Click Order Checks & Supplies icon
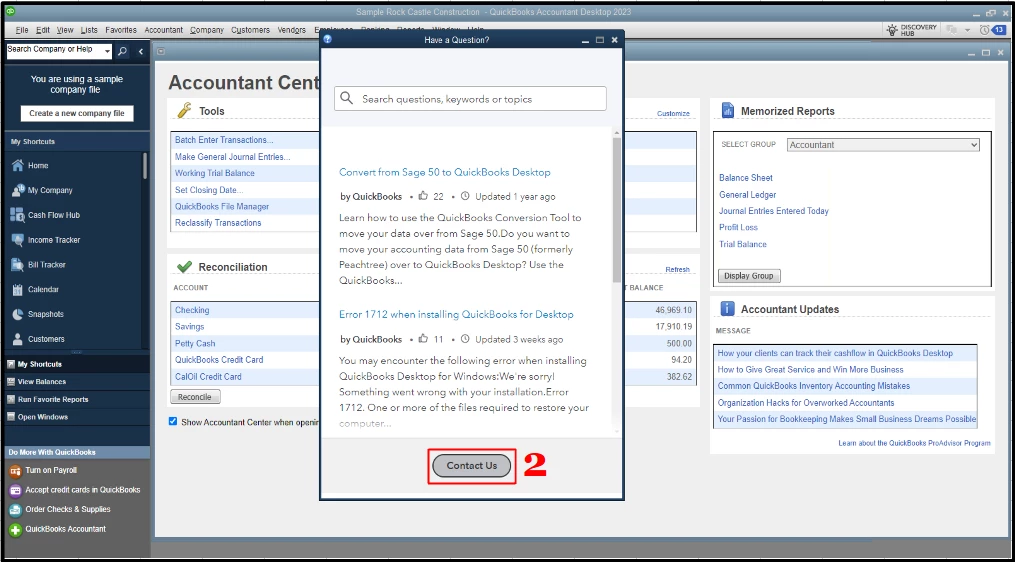 pos(15,510)
